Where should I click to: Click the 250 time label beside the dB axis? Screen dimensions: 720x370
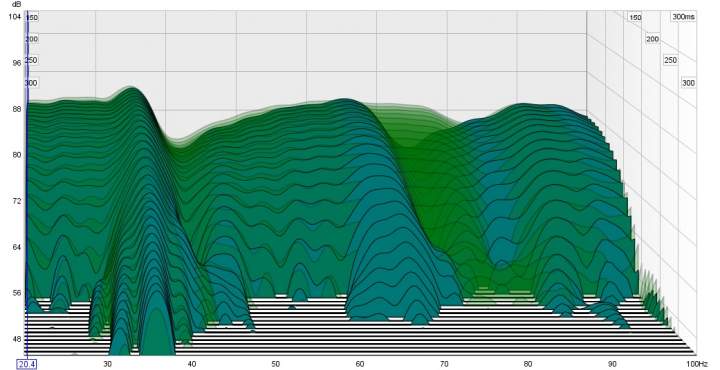coord(31,60)
